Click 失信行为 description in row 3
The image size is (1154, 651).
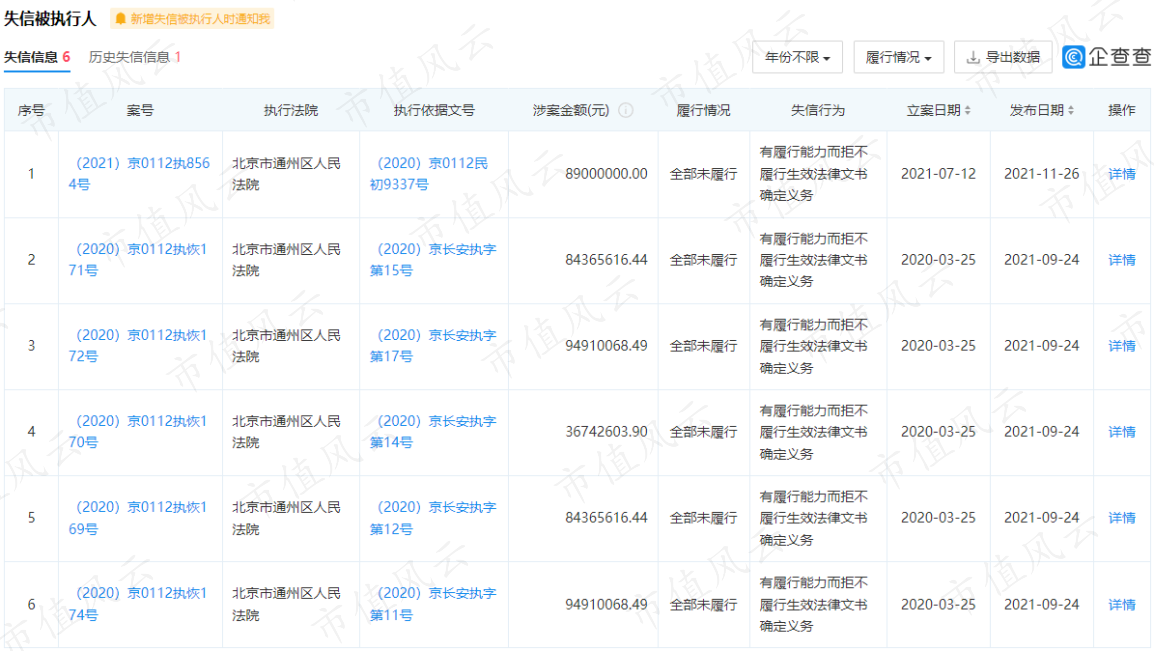[813, 346]
